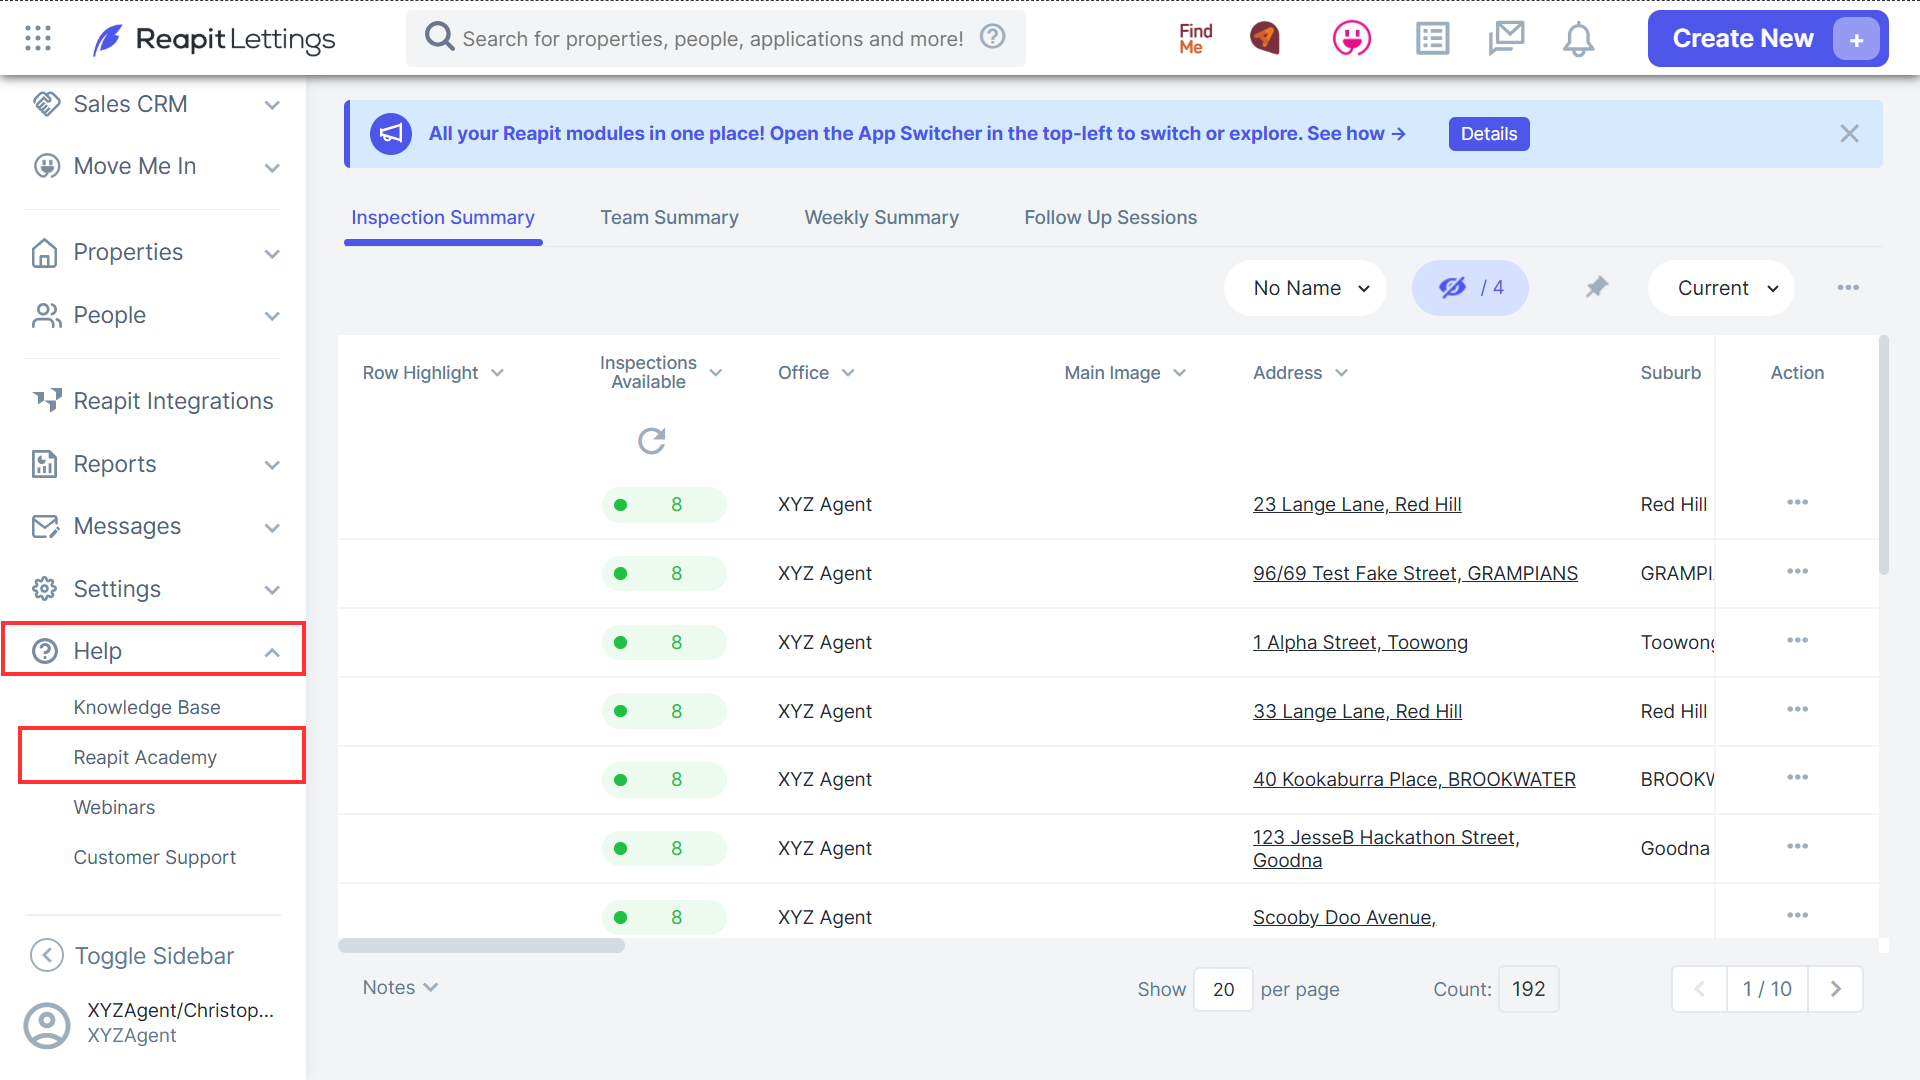The width and height of the screenshot is (1920, 1080).
Task: Open the messages envelope icon in header
Action: (1505, 38)
